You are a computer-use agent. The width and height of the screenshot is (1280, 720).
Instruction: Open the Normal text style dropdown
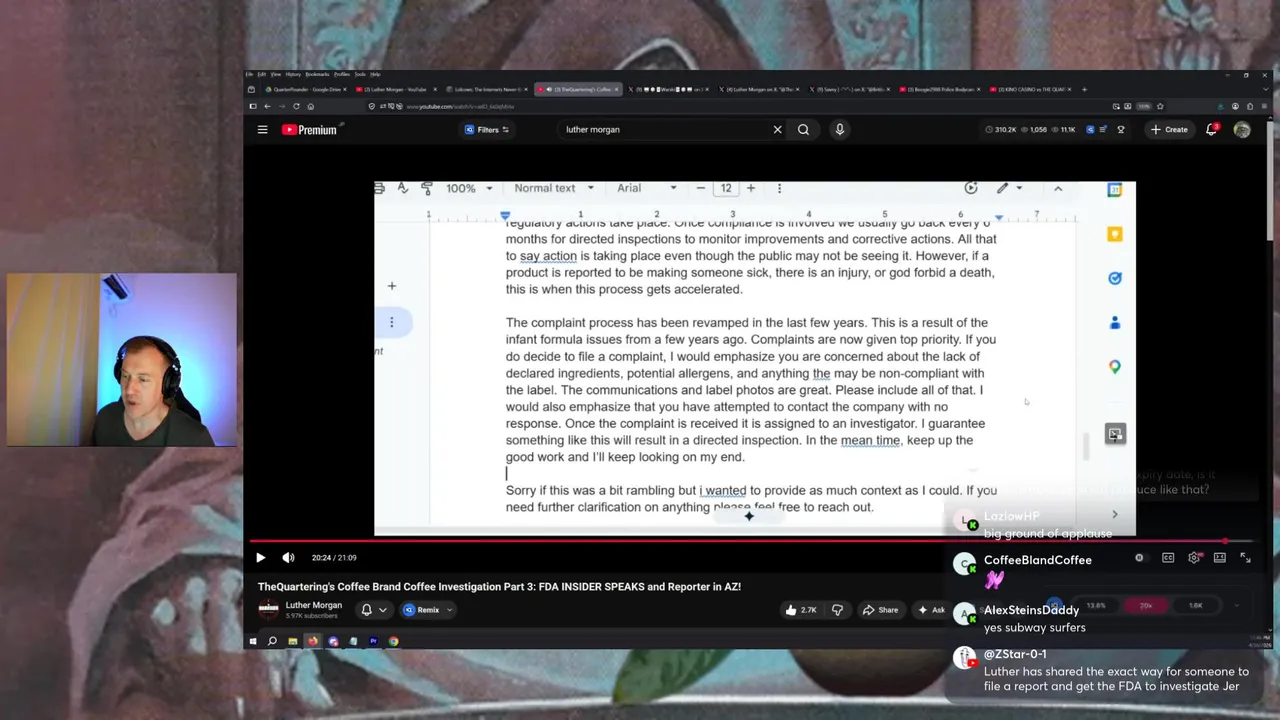coord(554,188)
